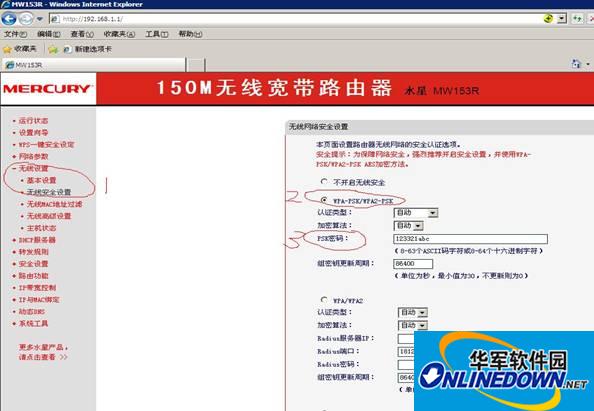The height and width of the screenshot is (411, 594).
Task: Open the recent pages dropdown arrow
Action: (x=40, y=19)
